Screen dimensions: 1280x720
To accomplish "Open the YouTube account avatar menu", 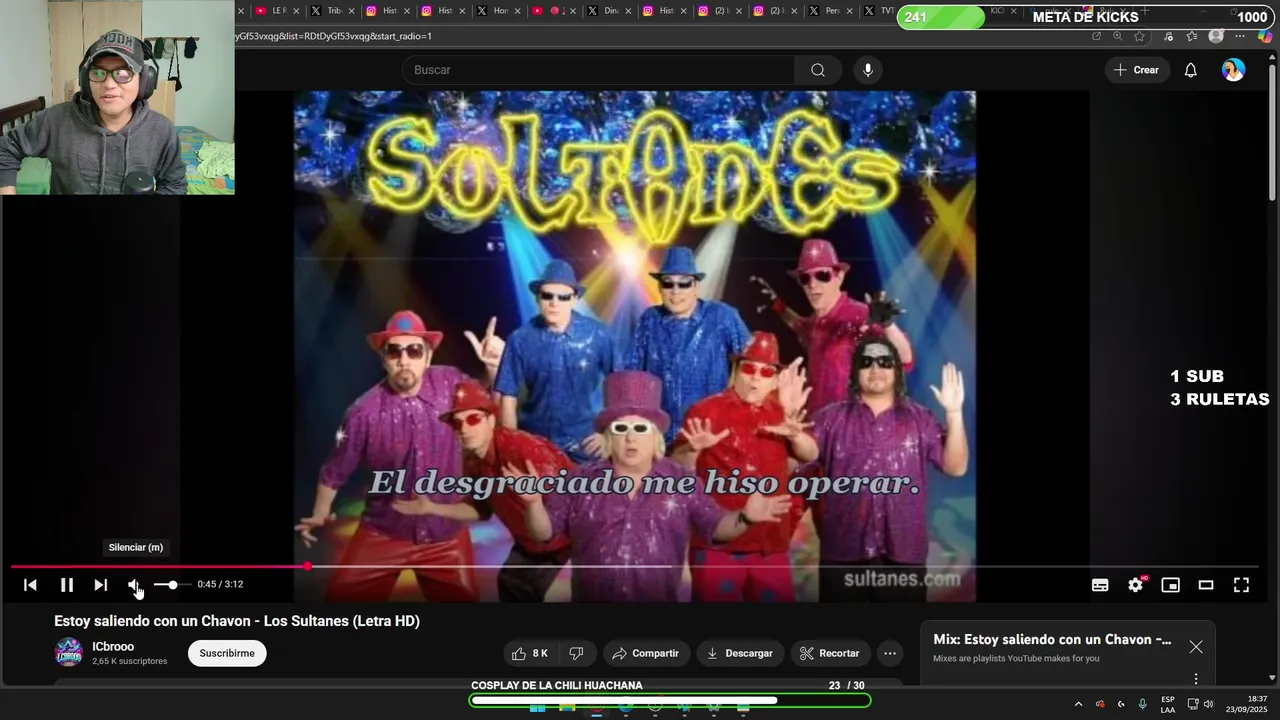I will pyautogui.click(x=1233, y=70).
